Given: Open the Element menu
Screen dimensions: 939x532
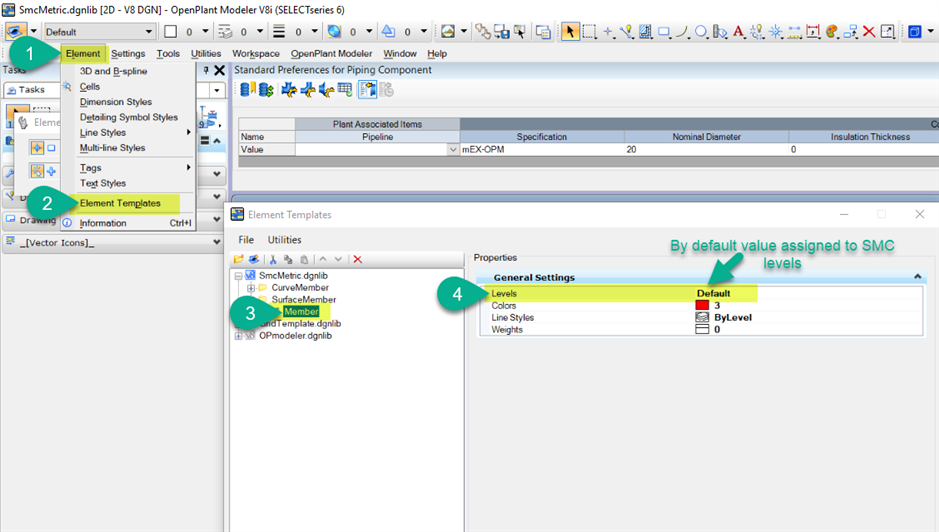Looking at the screenshot, I should click(83, 53).
